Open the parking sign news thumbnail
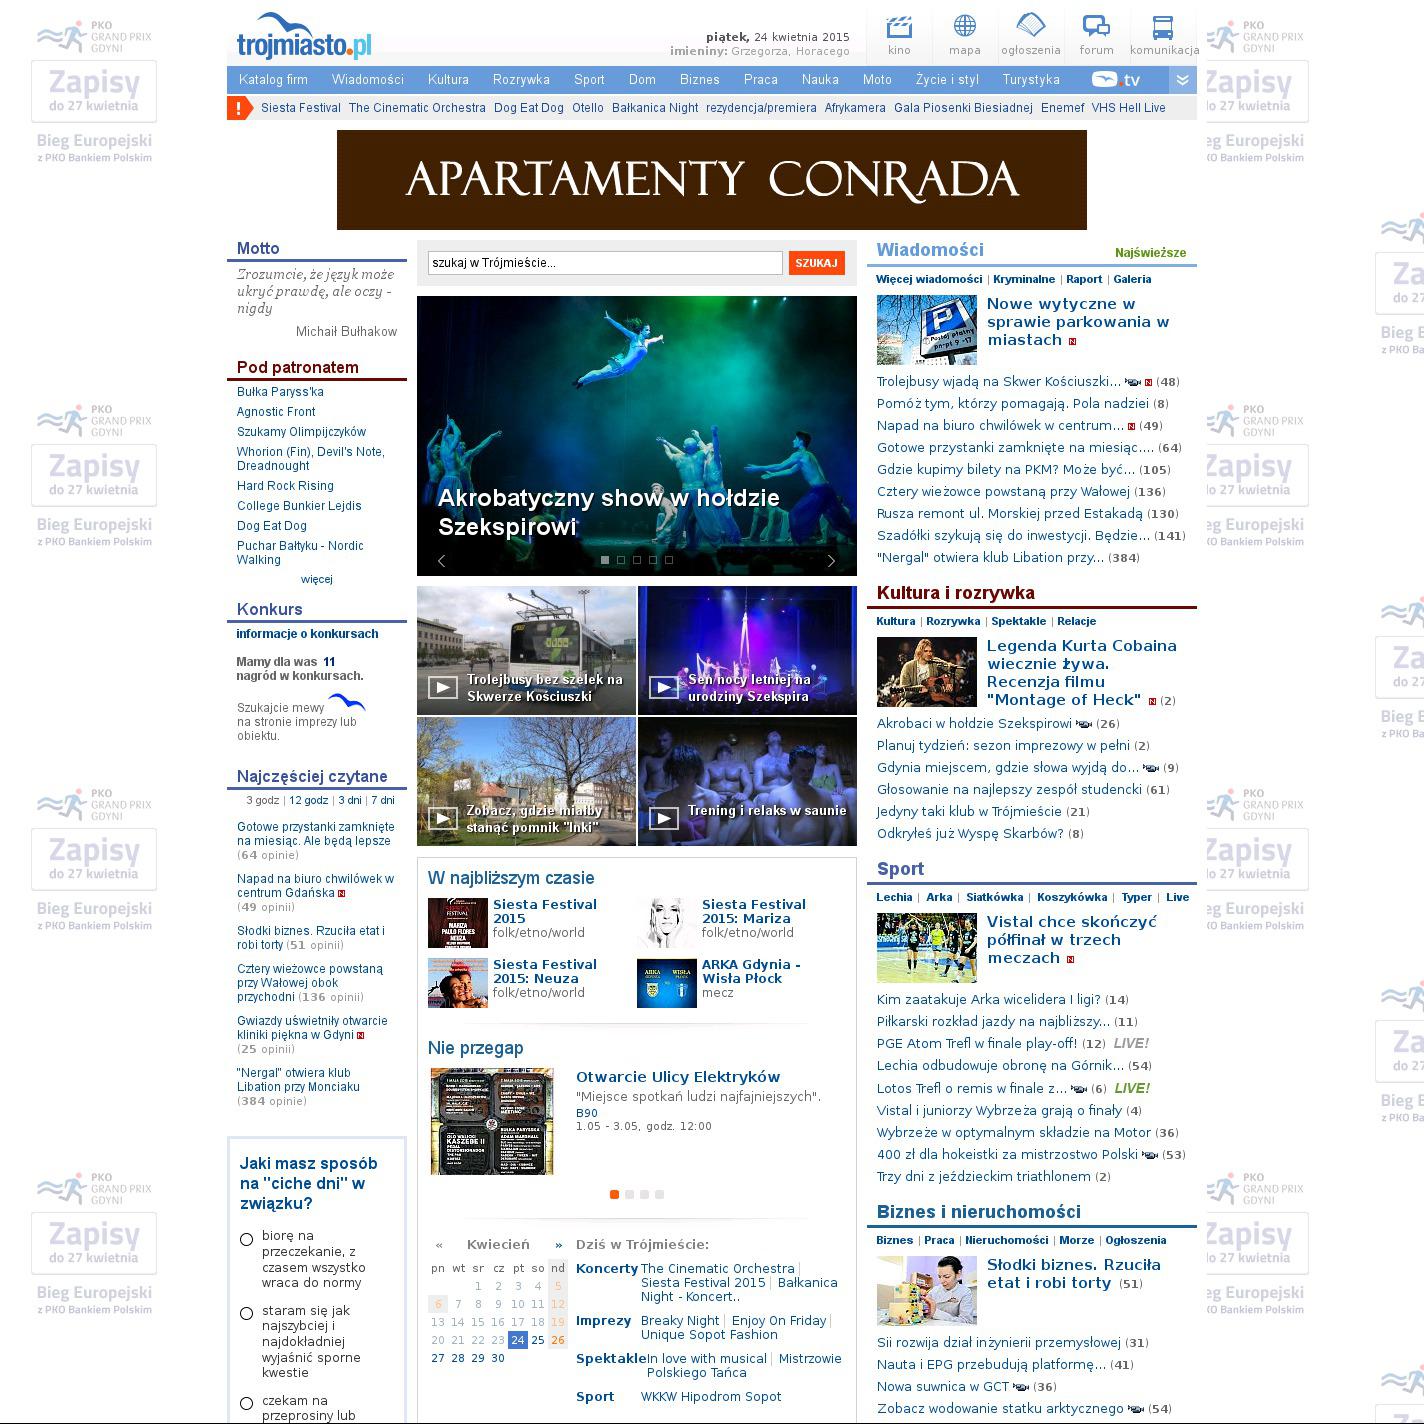Image resolution: width=1424 pixels, height=1424 pixels. [x=927, y=330]
